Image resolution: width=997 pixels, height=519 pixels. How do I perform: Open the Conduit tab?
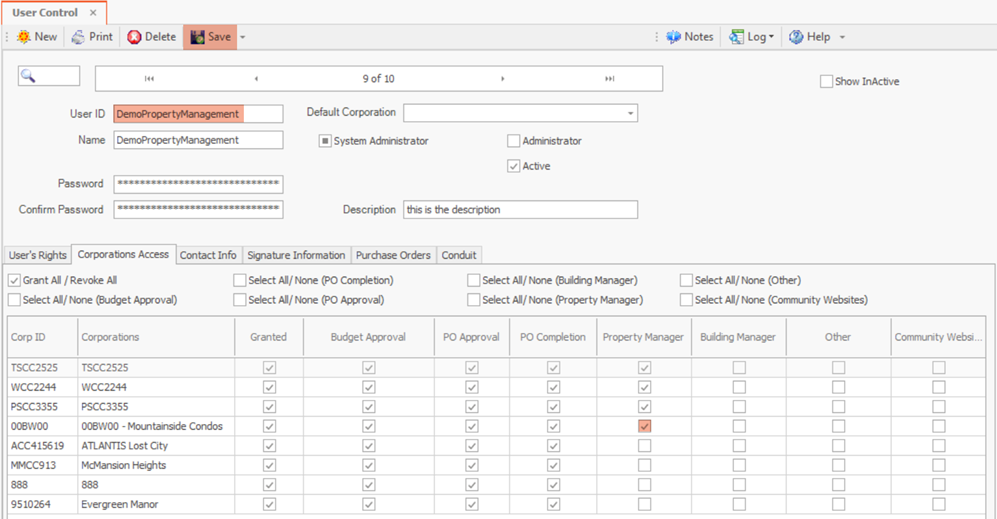pyautogui.click(x=459, y=255)
